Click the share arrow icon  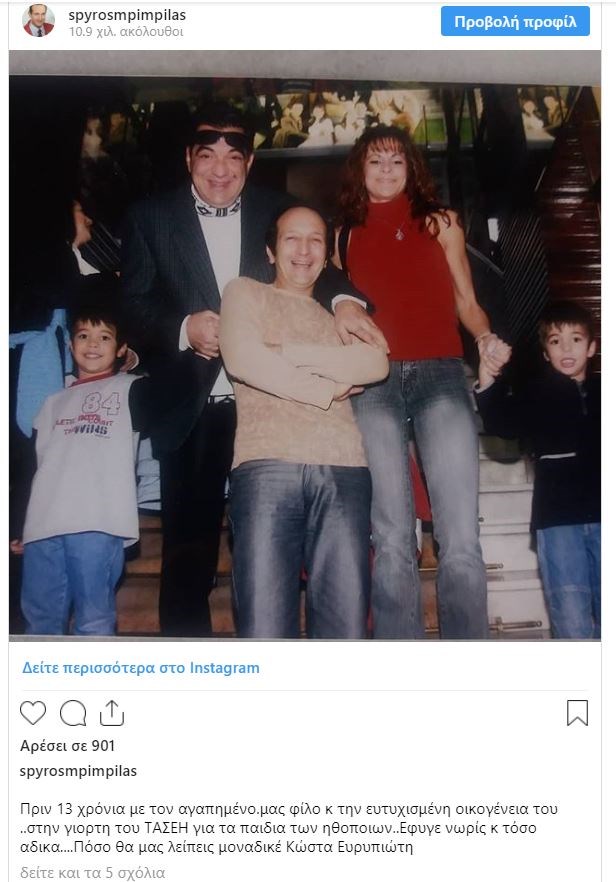(111, 713)
